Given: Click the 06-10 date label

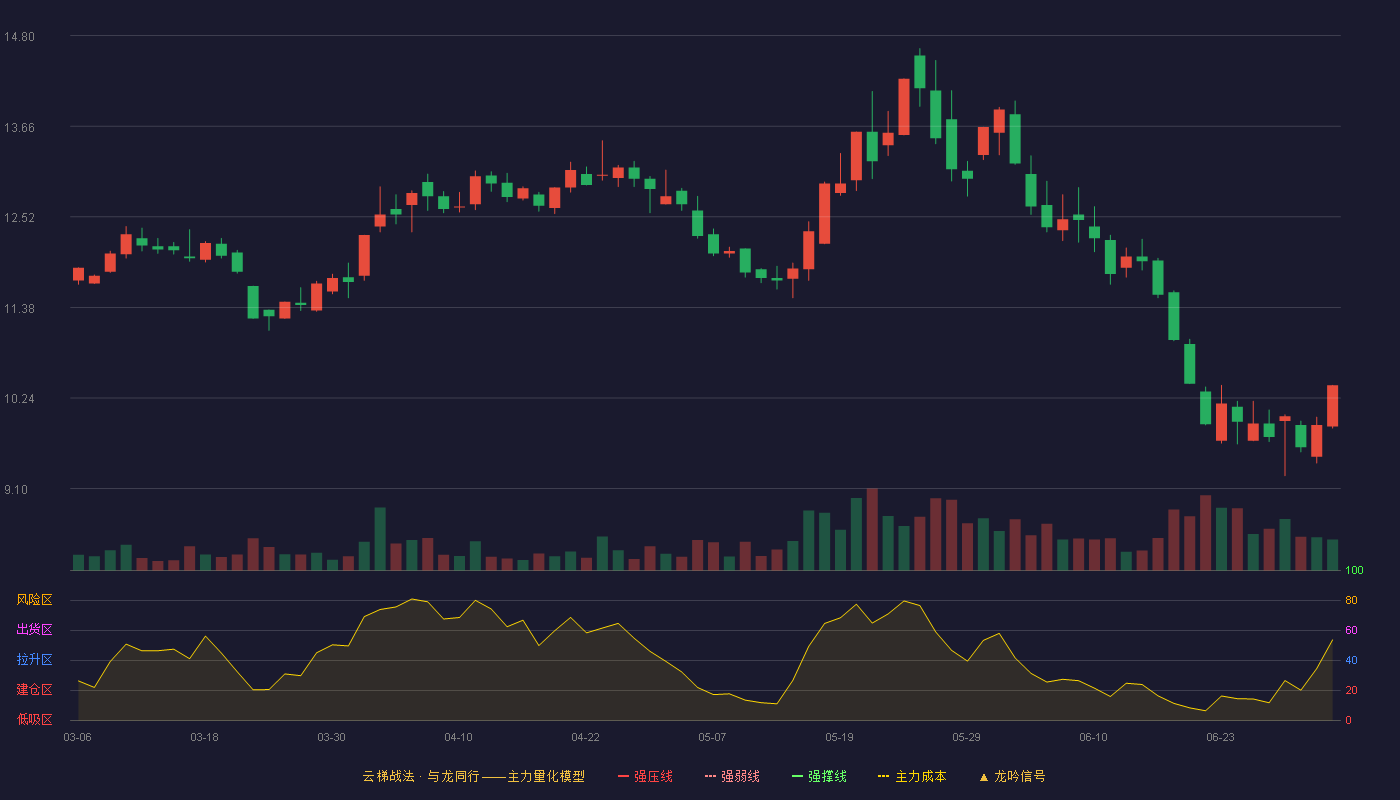Looking at the screenshot, I should point(1093,737).
